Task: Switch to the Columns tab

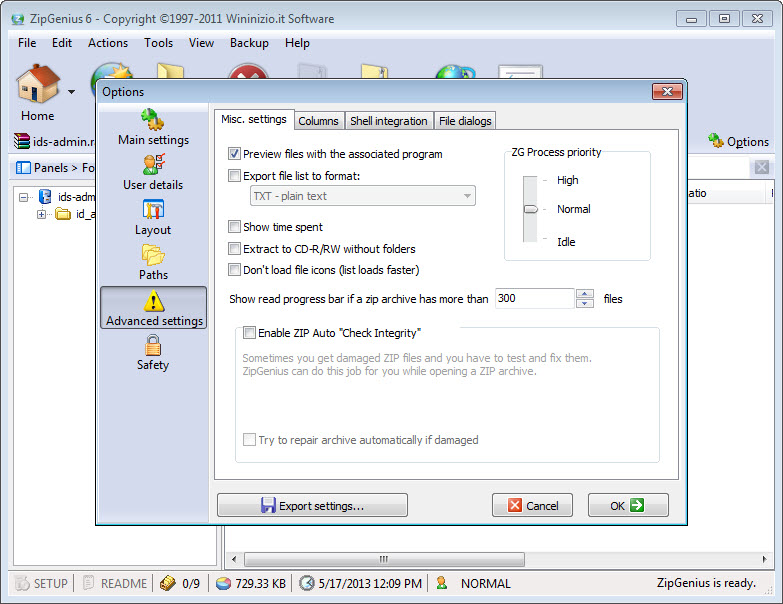Action: [x=318, y=121]
